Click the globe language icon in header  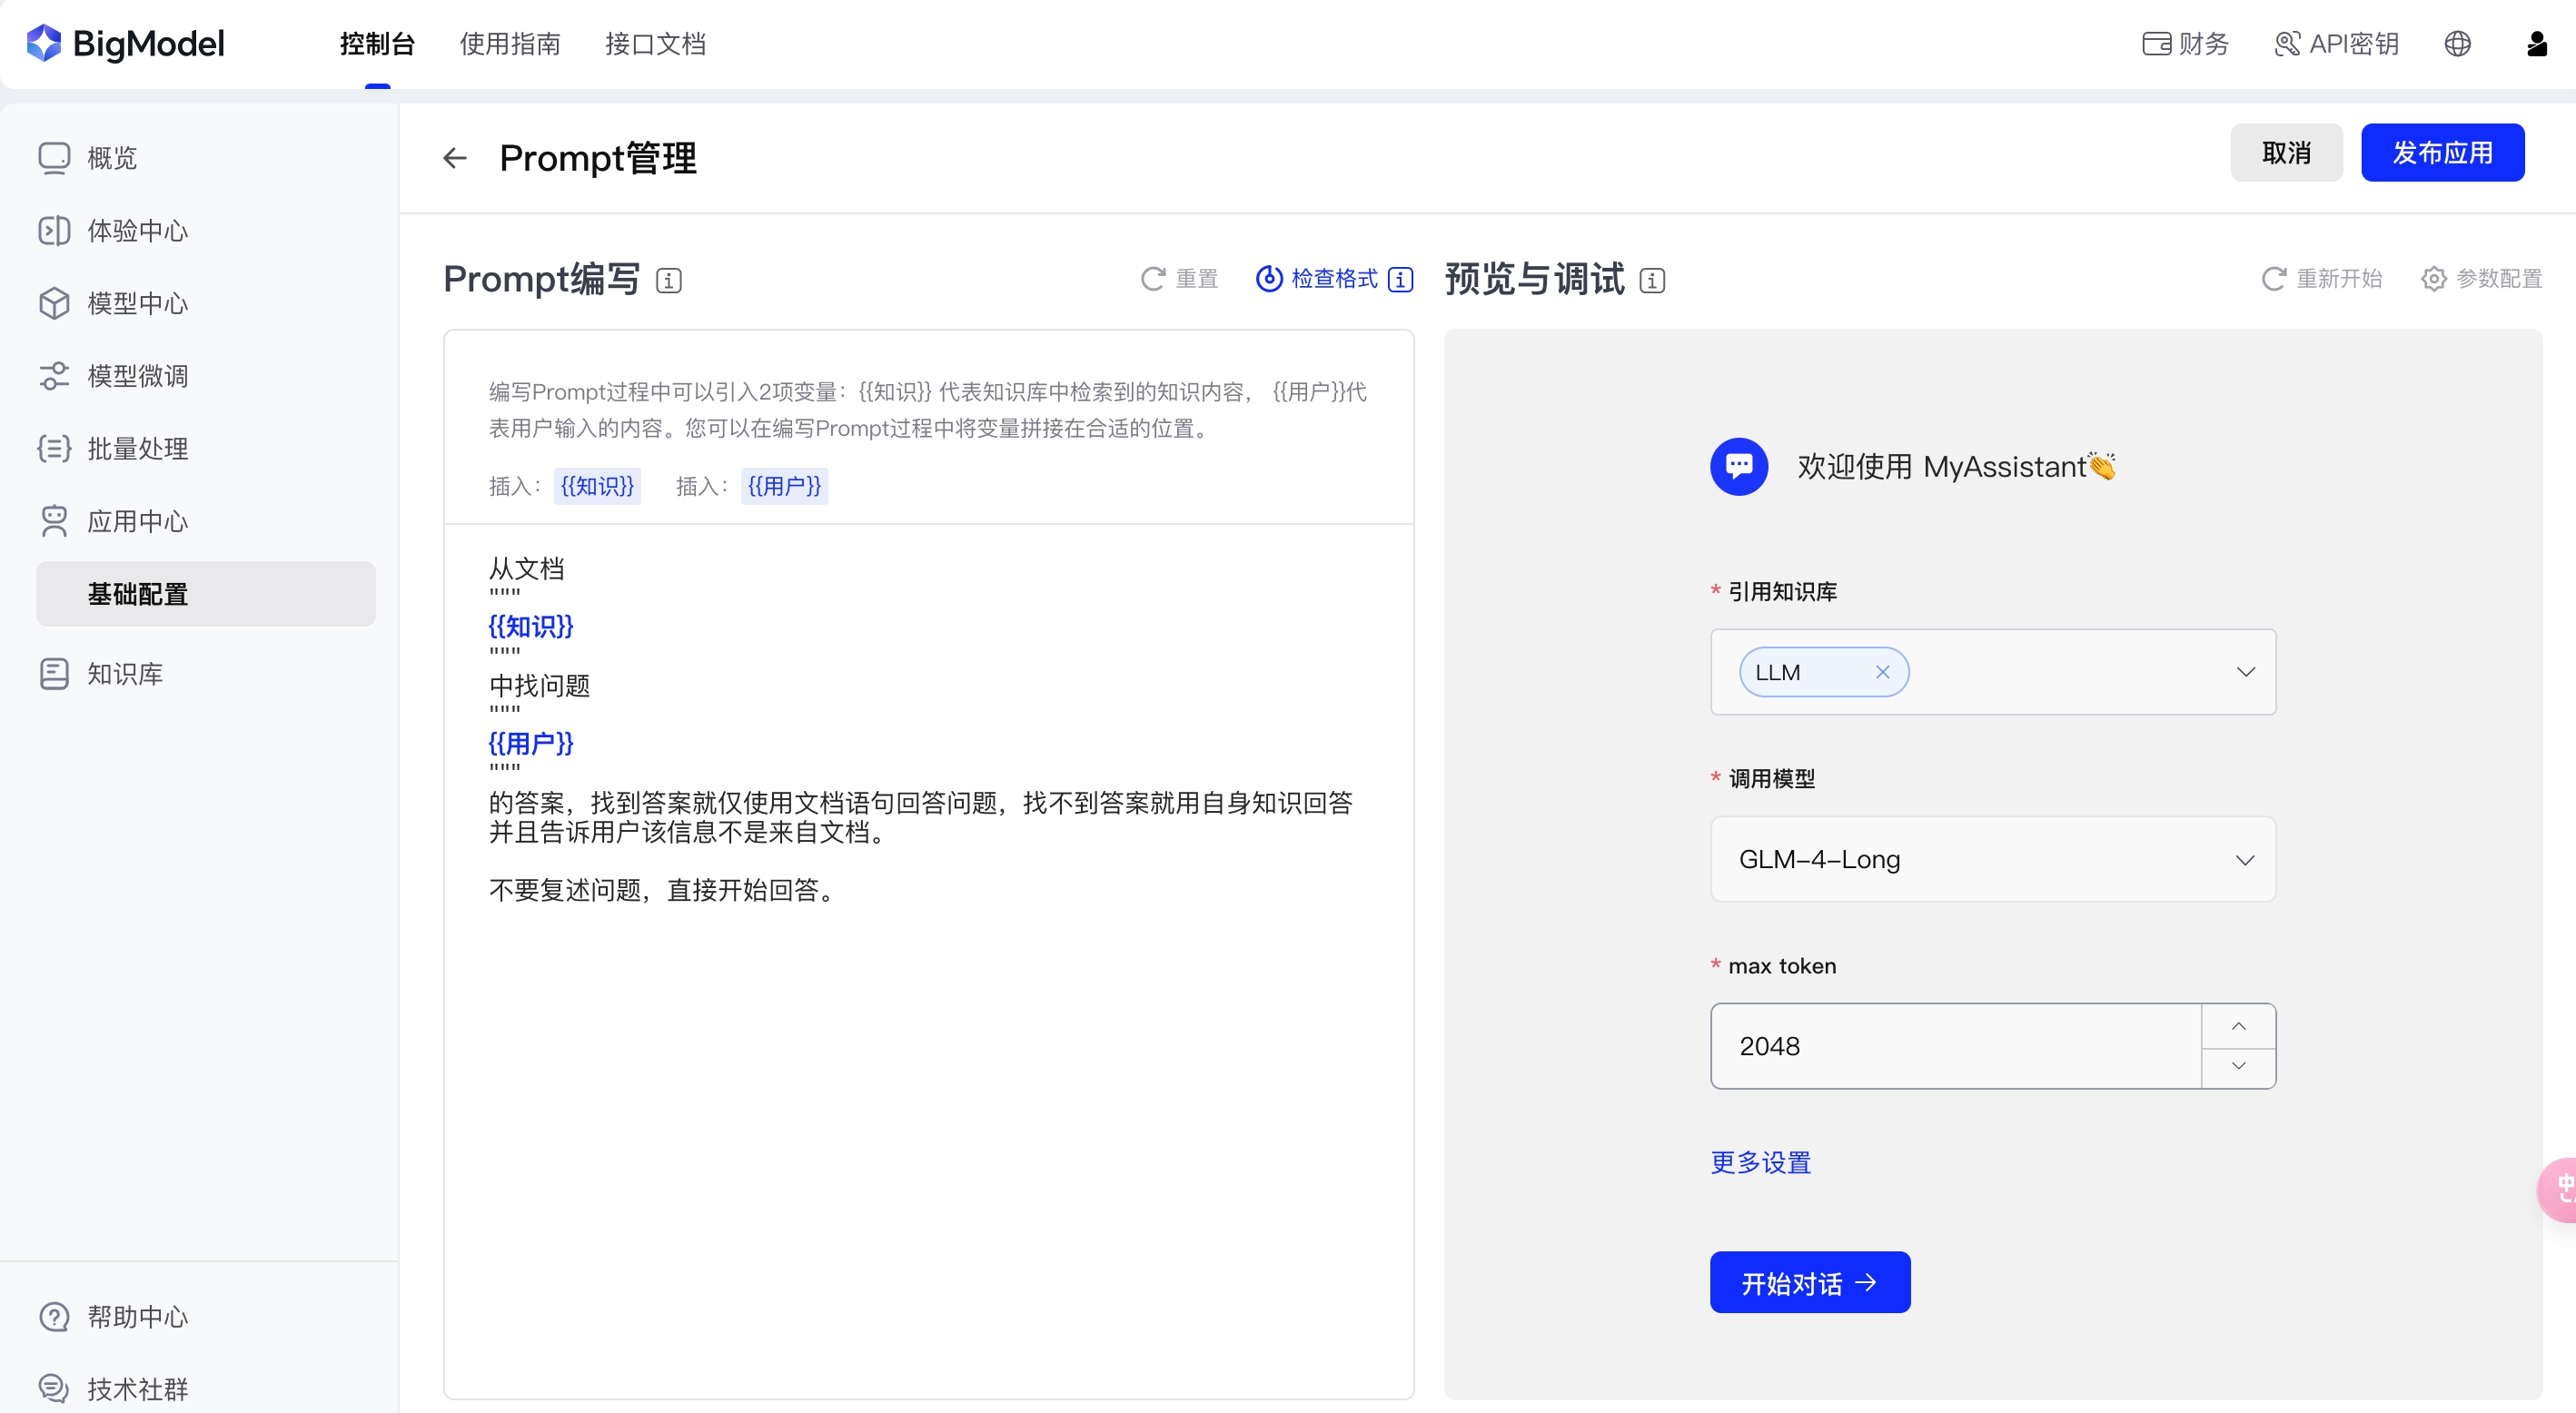coord(2457,44)
